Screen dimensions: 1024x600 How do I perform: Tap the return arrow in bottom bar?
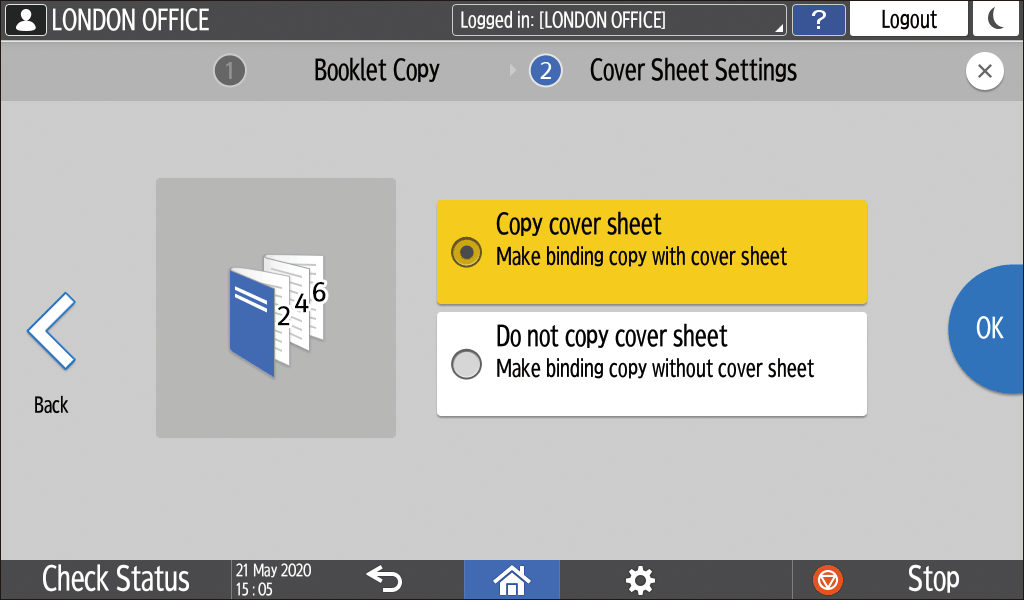pos(383,578)
